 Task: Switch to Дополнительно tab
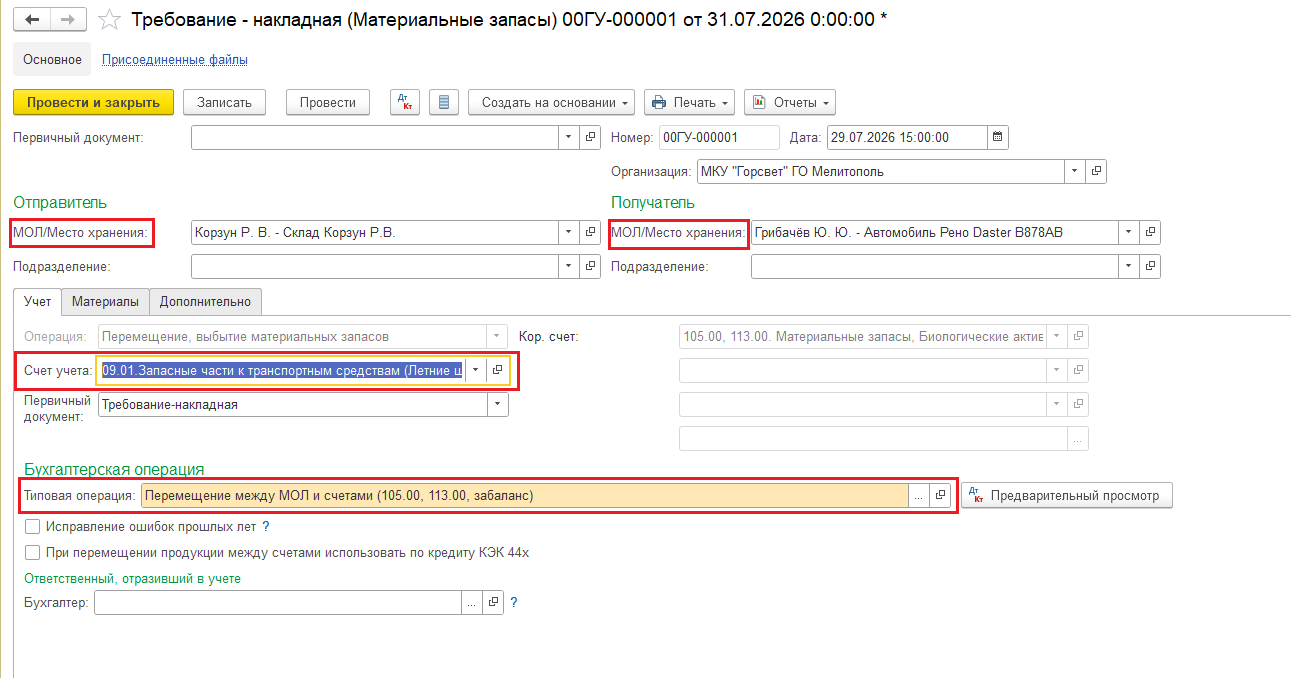click(x=206, y=300)
